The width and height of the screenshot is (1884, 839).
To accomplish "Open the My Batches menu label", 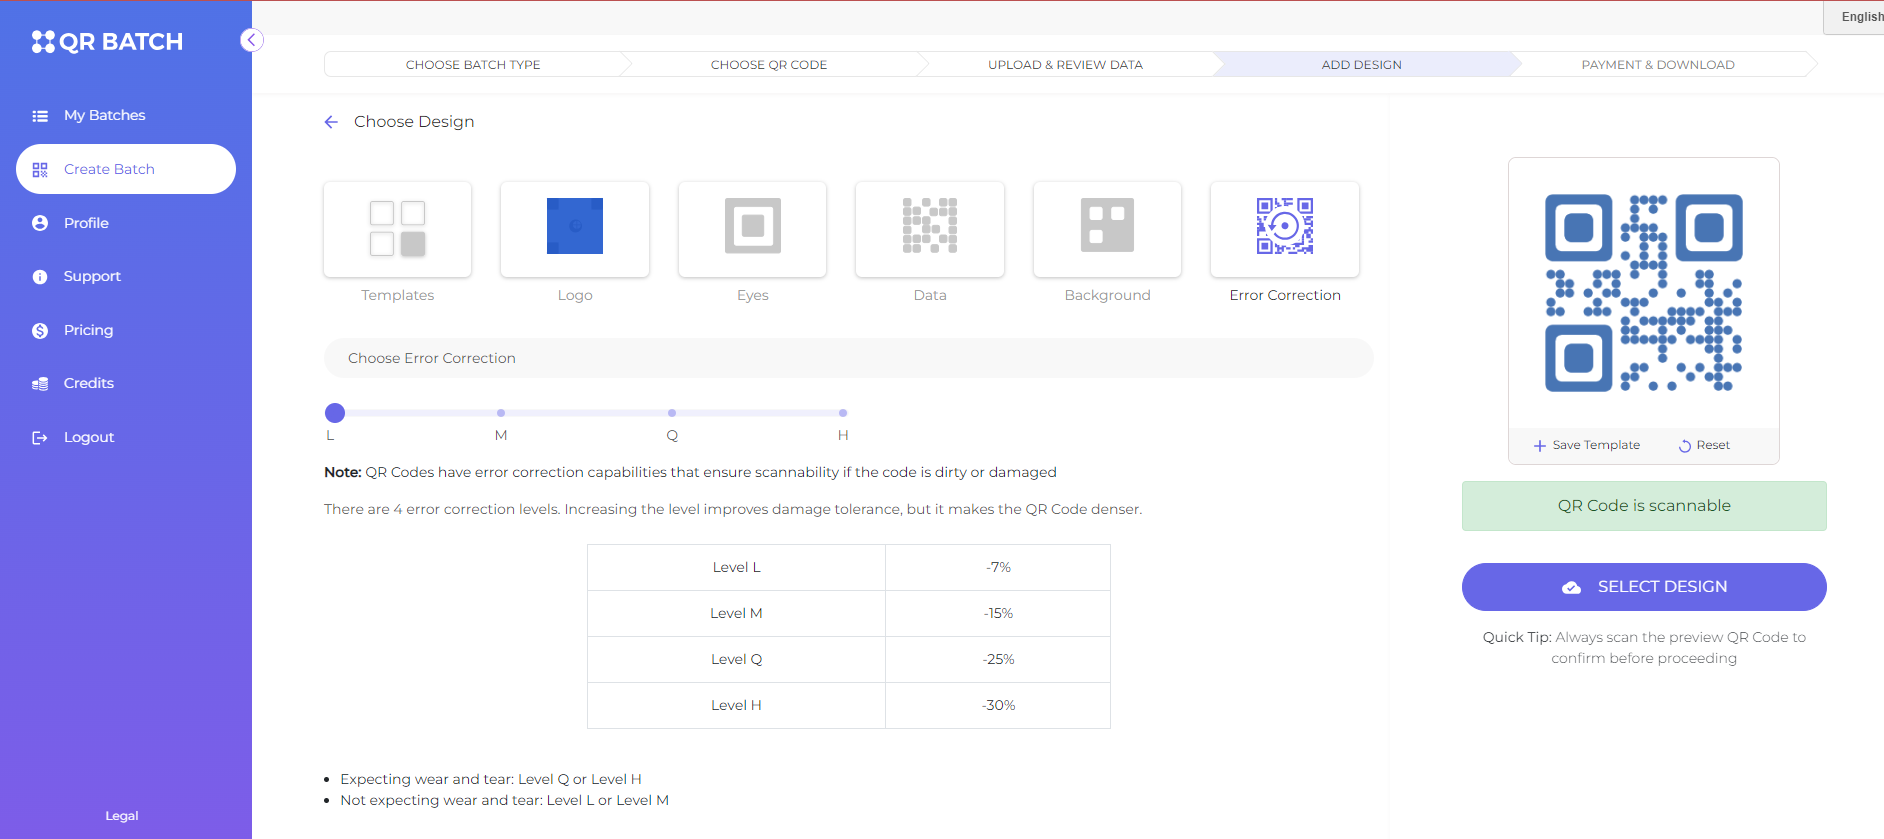I will 105,115.
